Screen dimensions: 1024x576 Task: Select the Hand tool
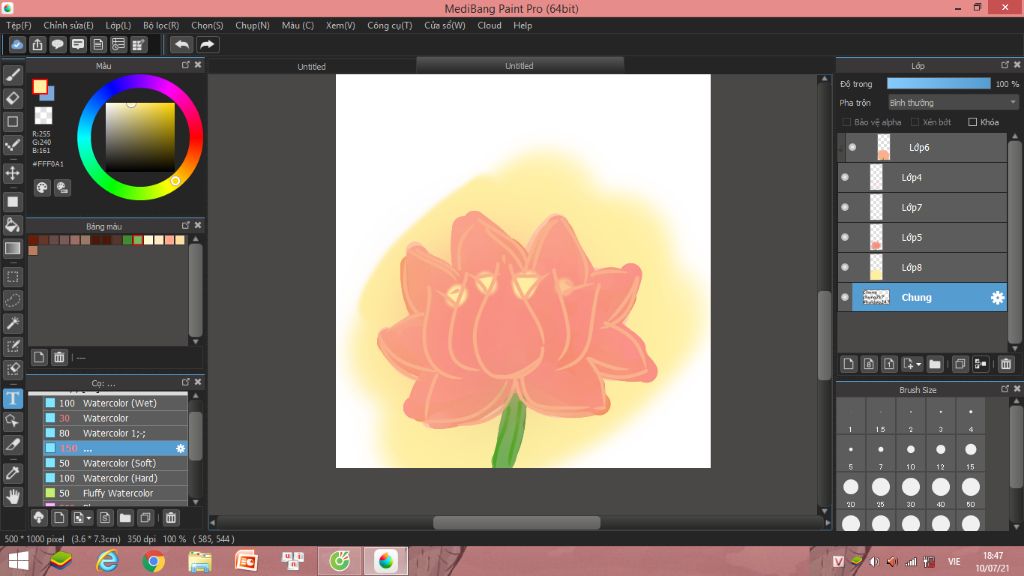tap(12, 496)
